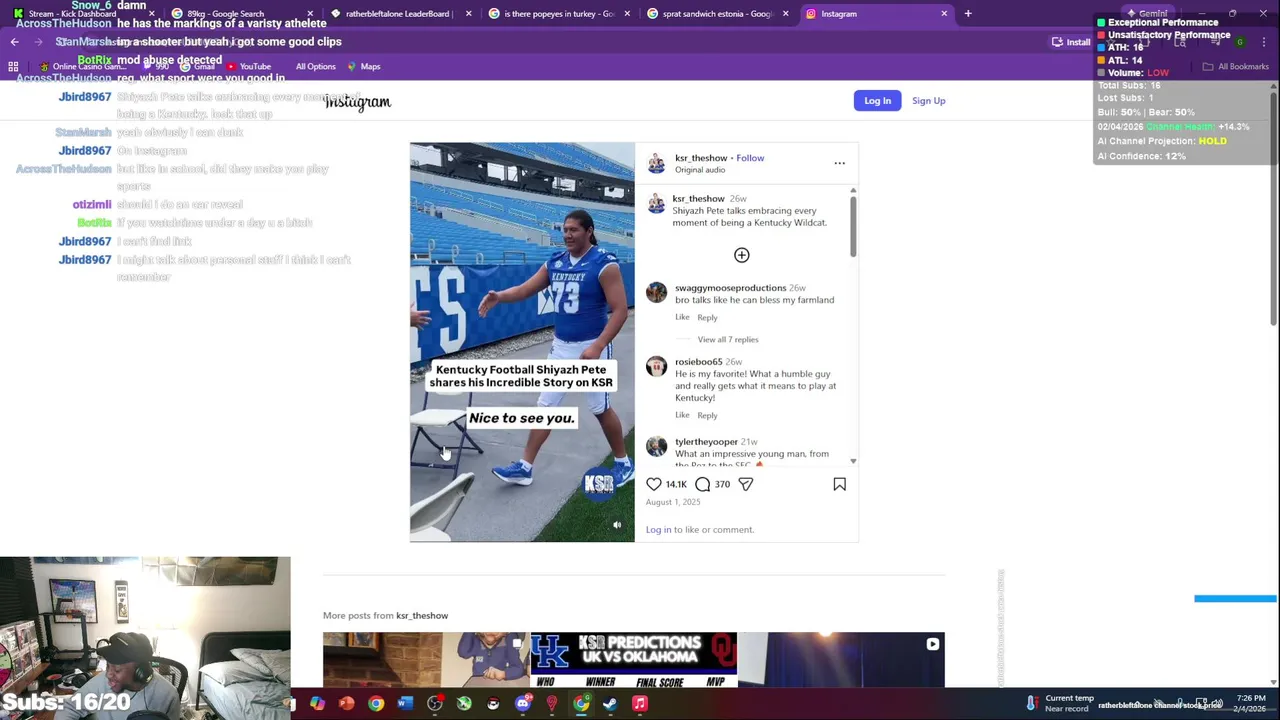Close the Instagram browser tab
This screenshot has width=1280, height=720.
pos(944,14)
